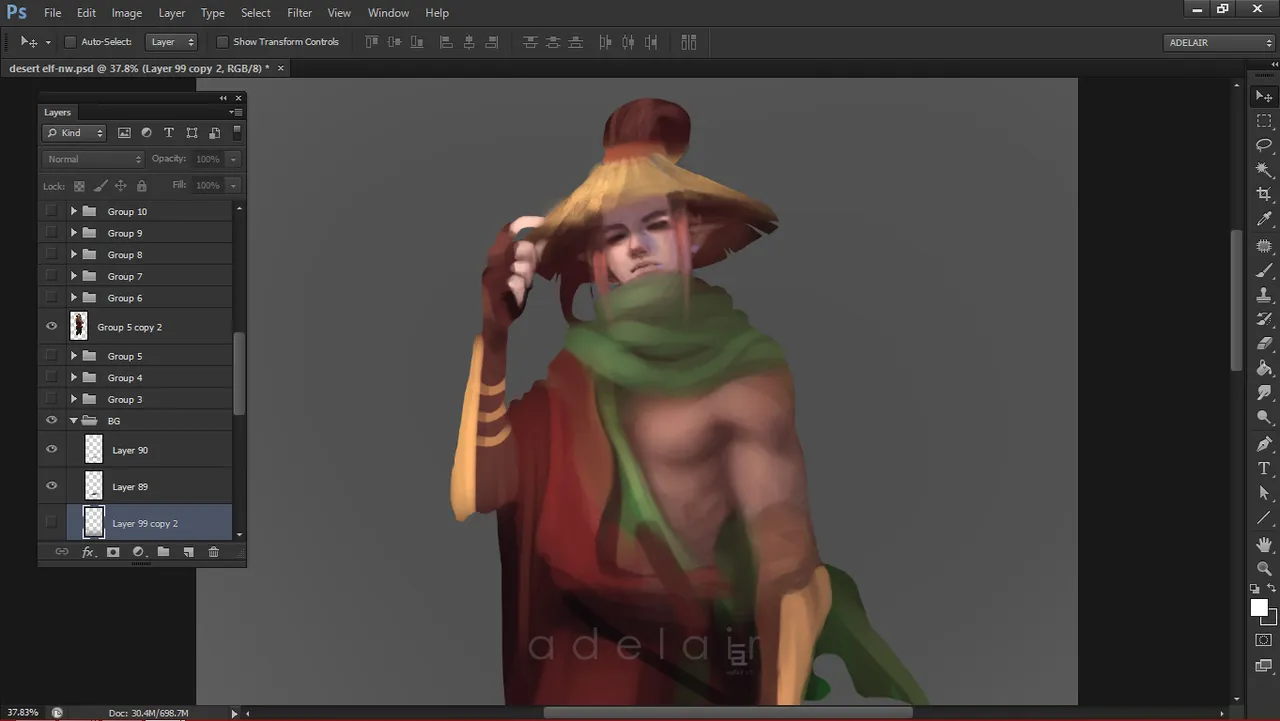Screen dimensions: 1280x721
Task: Open the Image menu
Action: 126,13
